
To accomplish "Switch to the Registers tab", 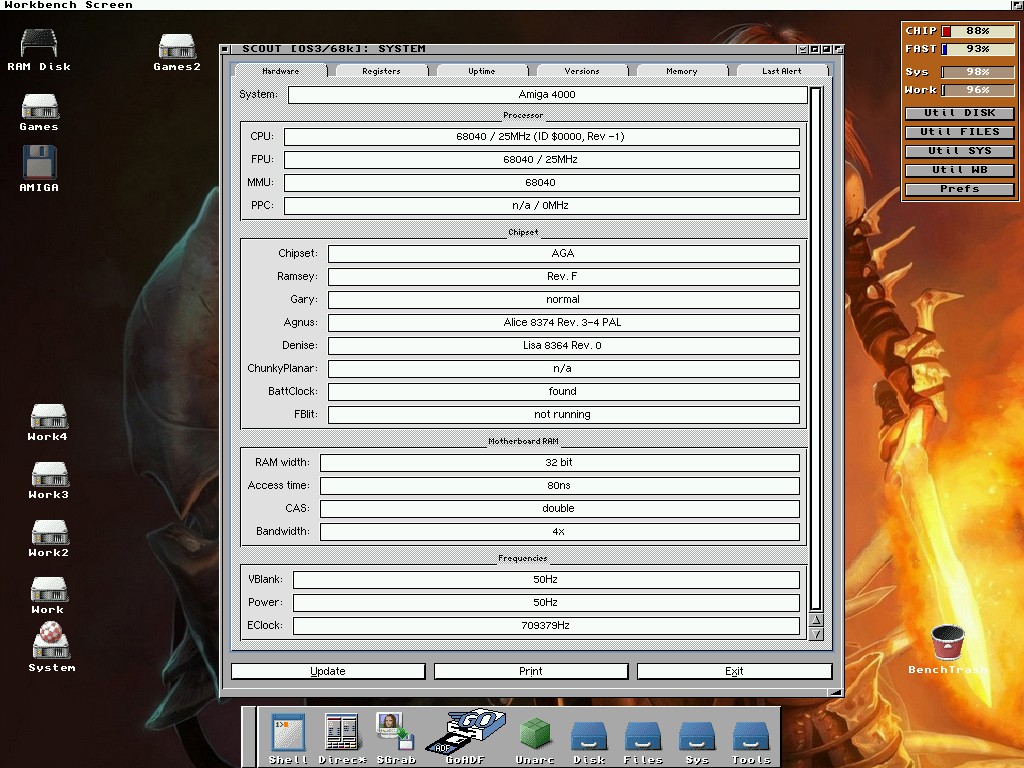I will [x=381, y=71].
